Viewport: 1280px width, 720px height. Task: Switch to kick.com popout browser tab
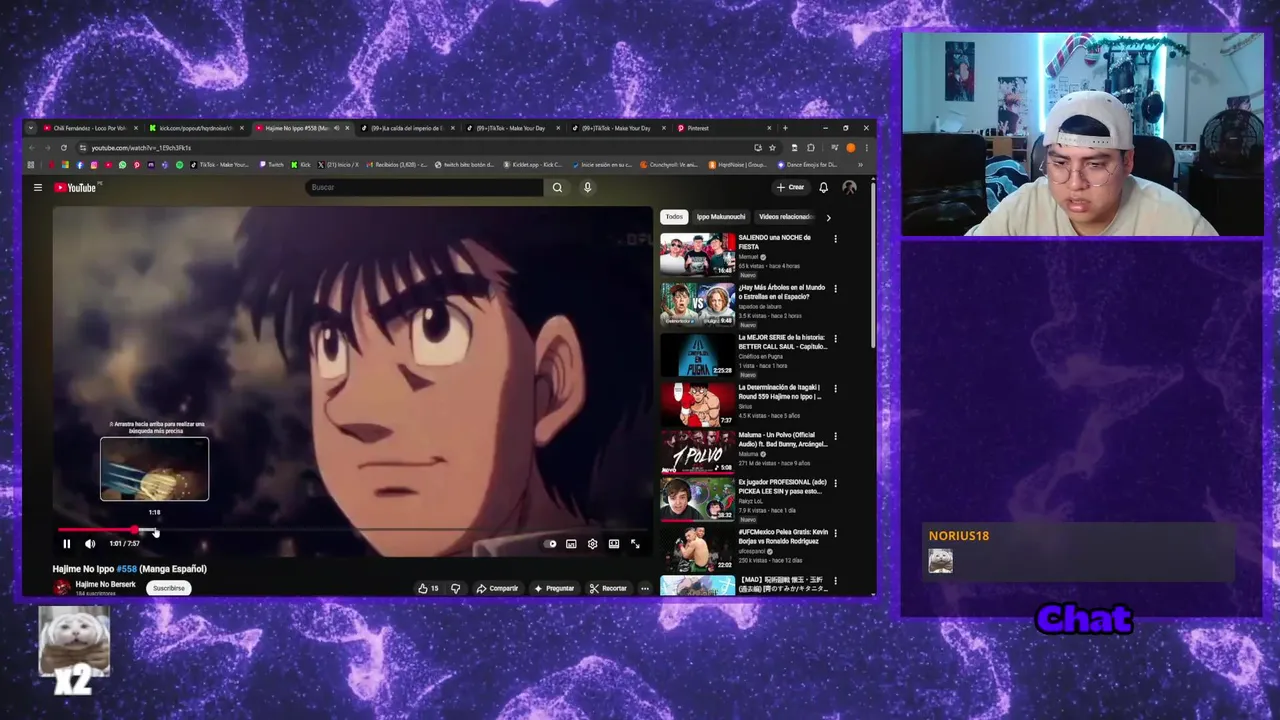[194, 128]
